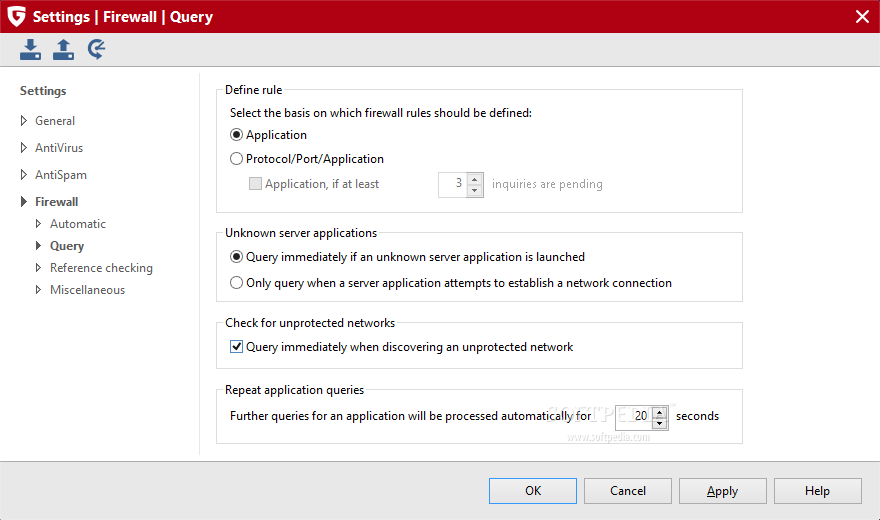Viewport: 880px width, 520px height.
Task: Go to Automatic firewall settings
Action: pos(78,224)
